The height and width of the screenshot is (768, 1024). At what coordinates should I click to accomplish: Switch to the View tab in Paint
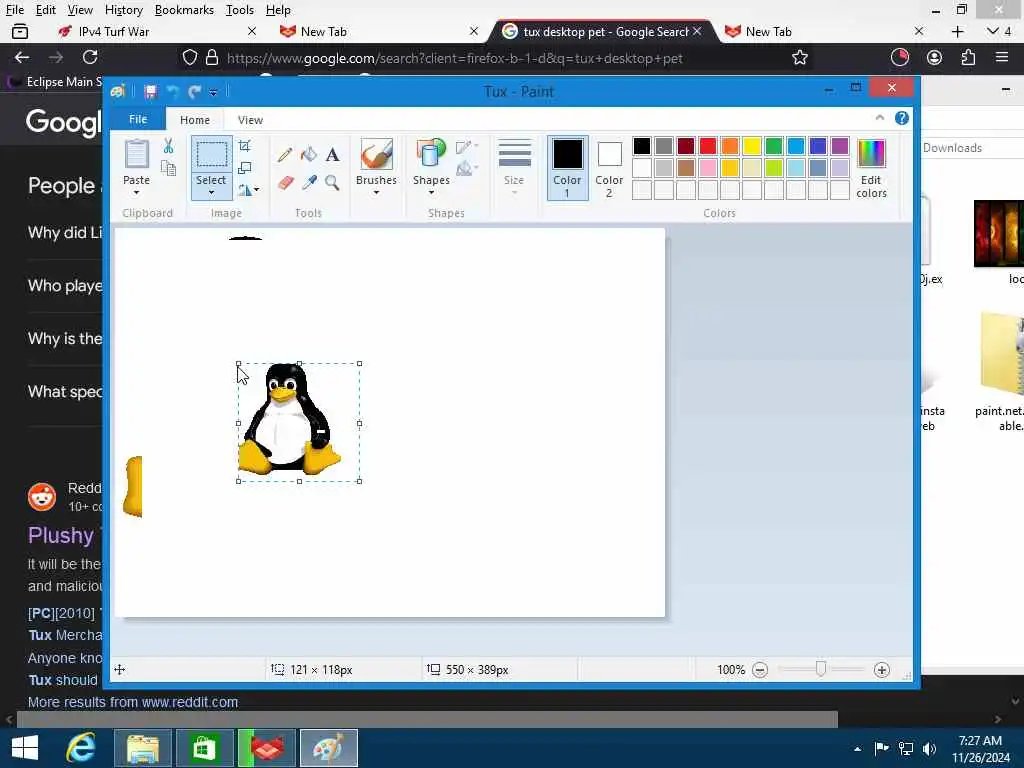tap(250, 120)
